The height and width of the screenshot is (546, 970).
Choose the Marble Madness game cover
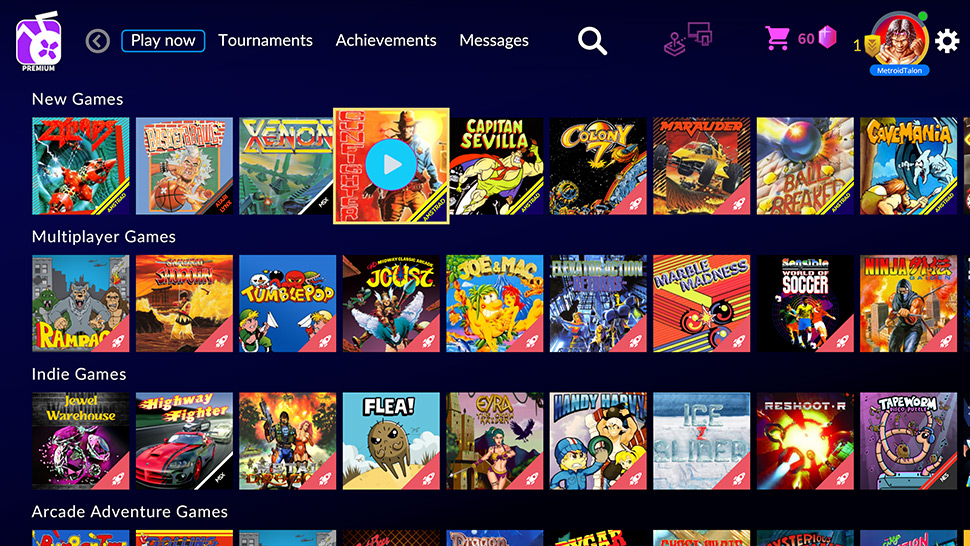(x=702, y=304)
